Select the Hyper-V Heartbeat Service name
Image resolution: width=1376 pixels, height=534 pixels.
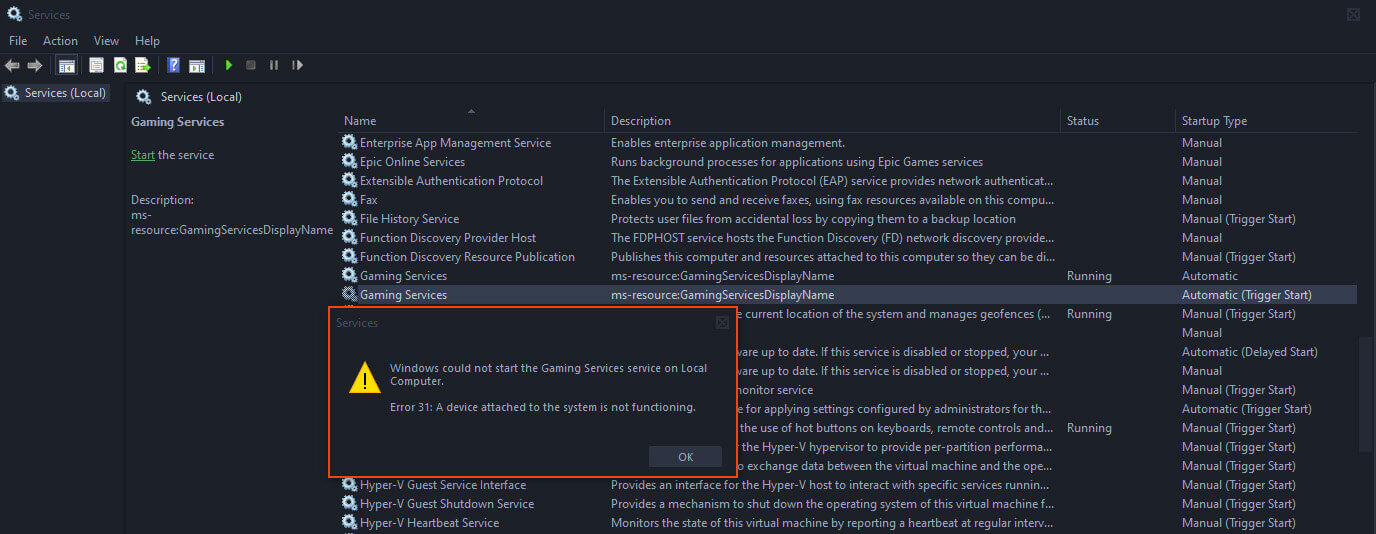(x=429, y=523)
